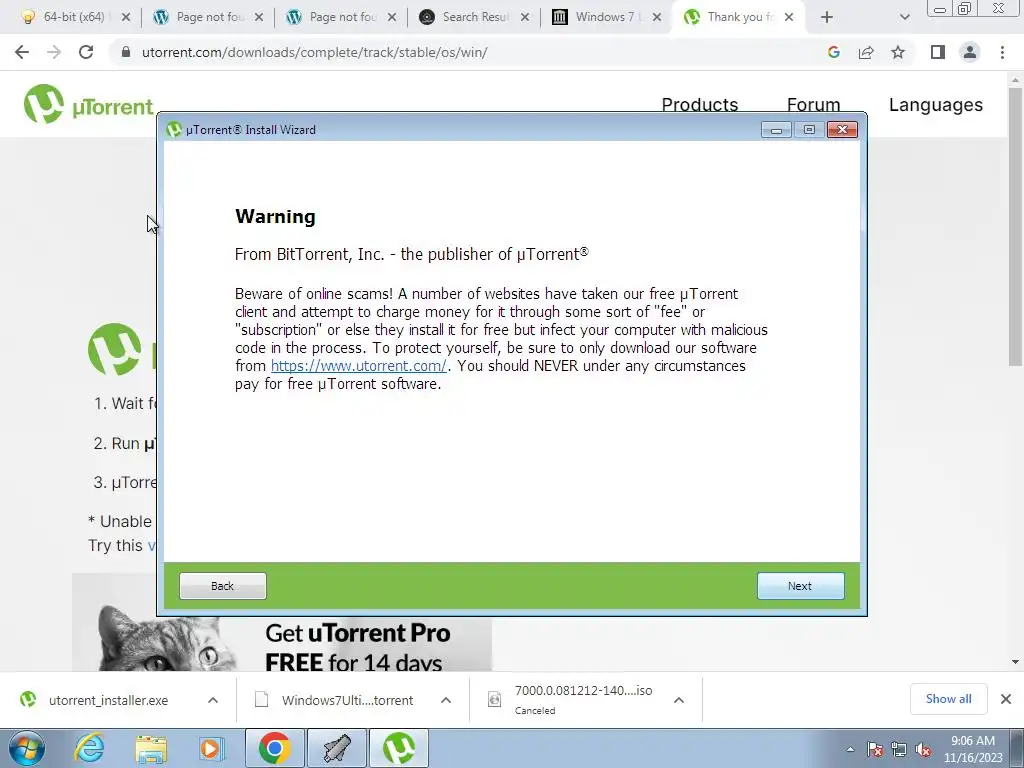Screen dimensions: 1024x768
Task: Click the Google icon in the address bar
Action: point(833,52)
